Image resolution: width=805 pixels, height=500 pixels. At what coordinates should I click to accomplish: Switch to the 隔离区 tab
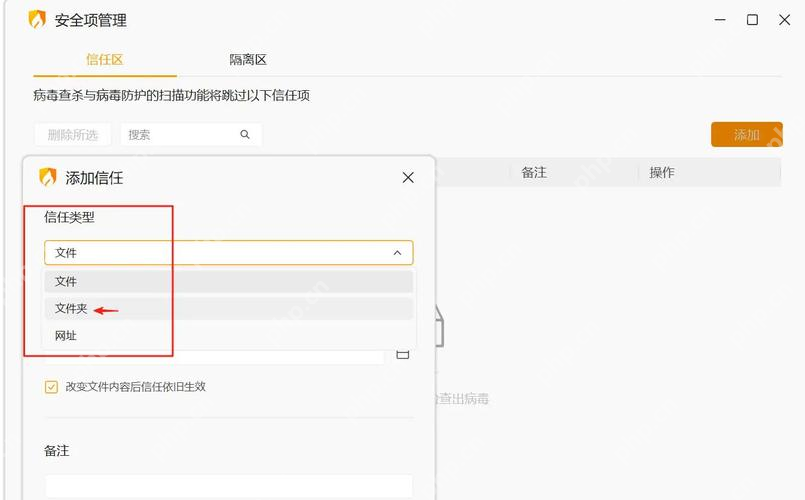(248, 60)
